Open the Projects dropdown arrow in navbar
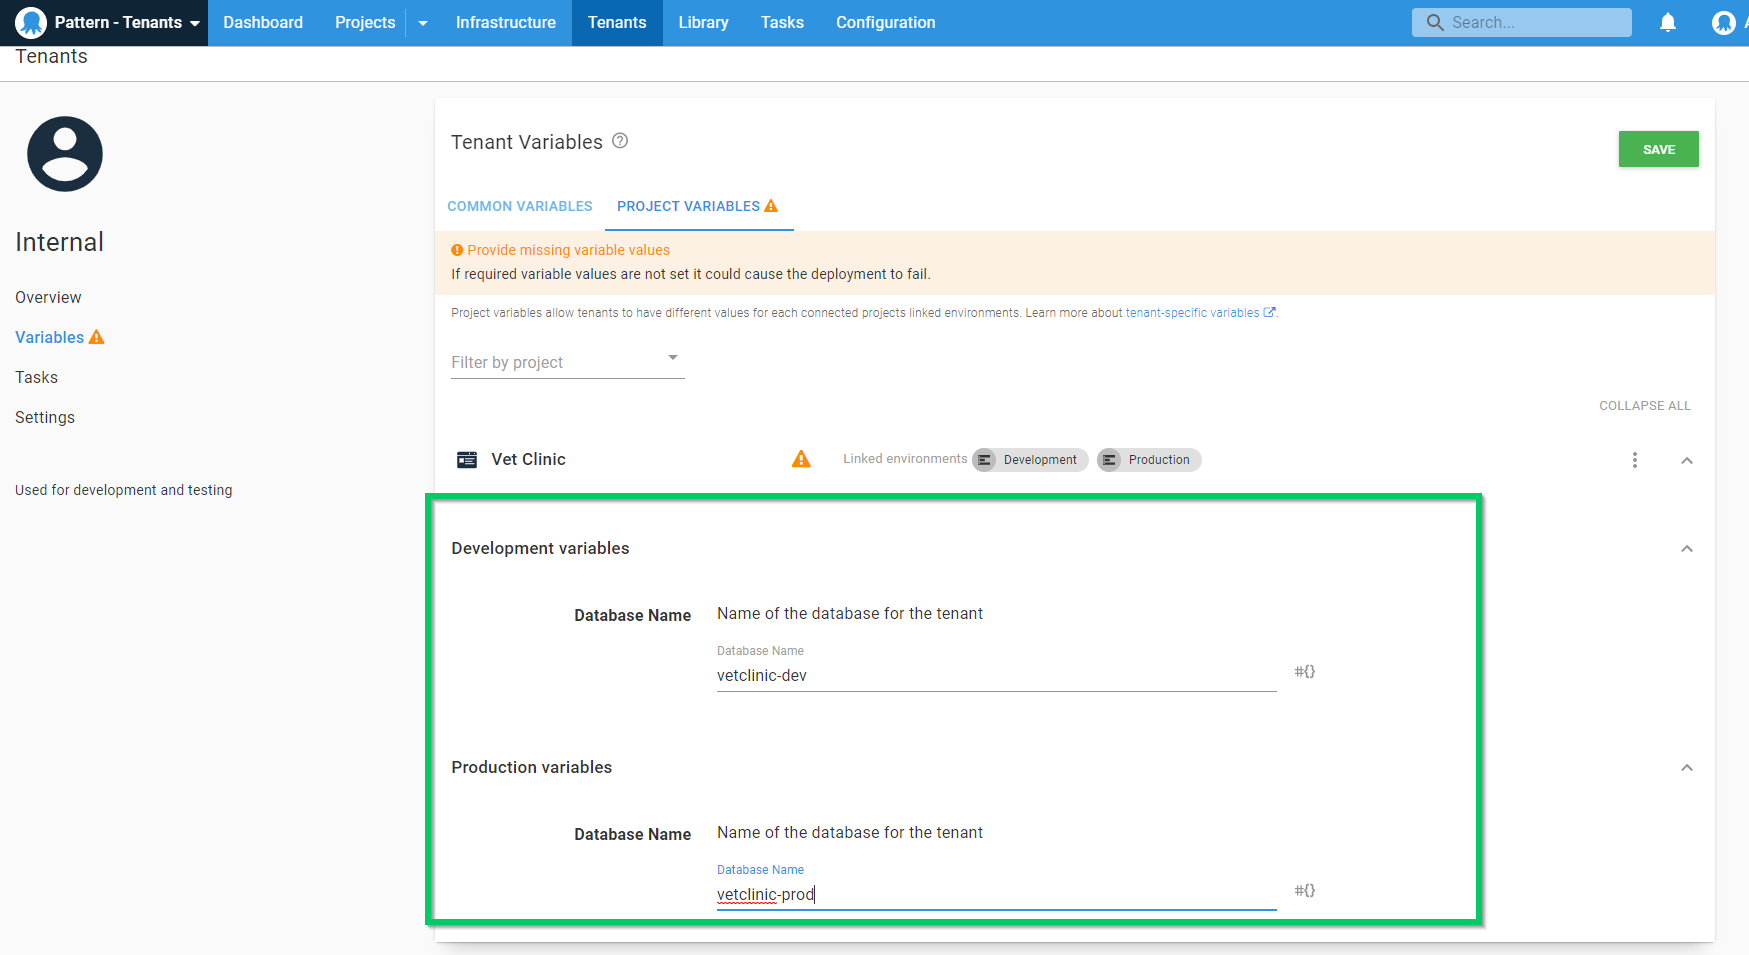The height and width of the screenshot is (955, 1749). coord(423,23)
